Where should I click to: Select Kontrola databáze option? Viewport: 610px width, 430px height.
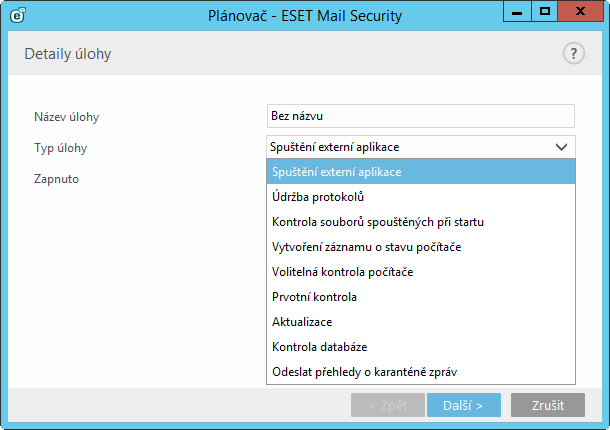(x=421, y=347)
